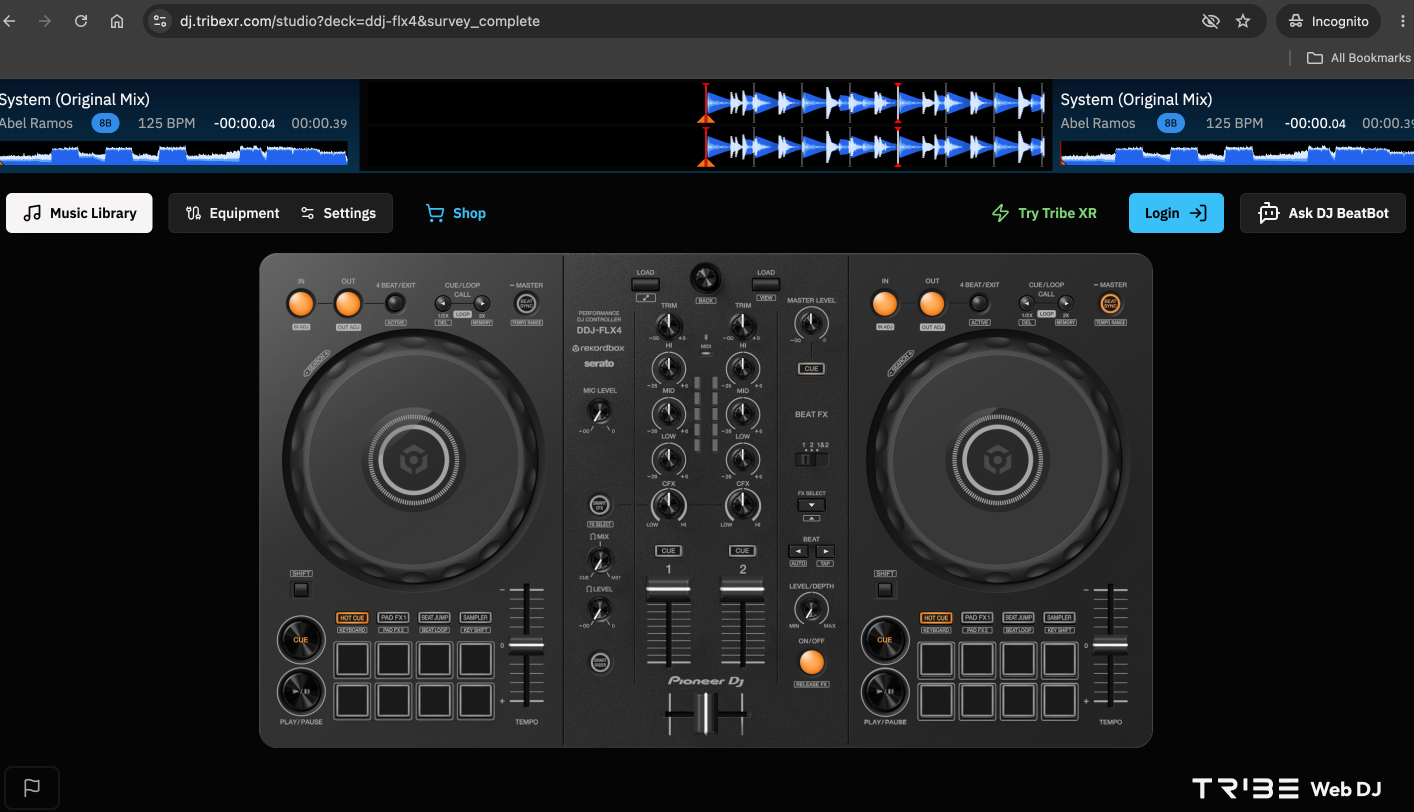Click the left deck CUE/LOOP CALL left arrow
The image size is (1414, 812).
[x=442, y=303]
